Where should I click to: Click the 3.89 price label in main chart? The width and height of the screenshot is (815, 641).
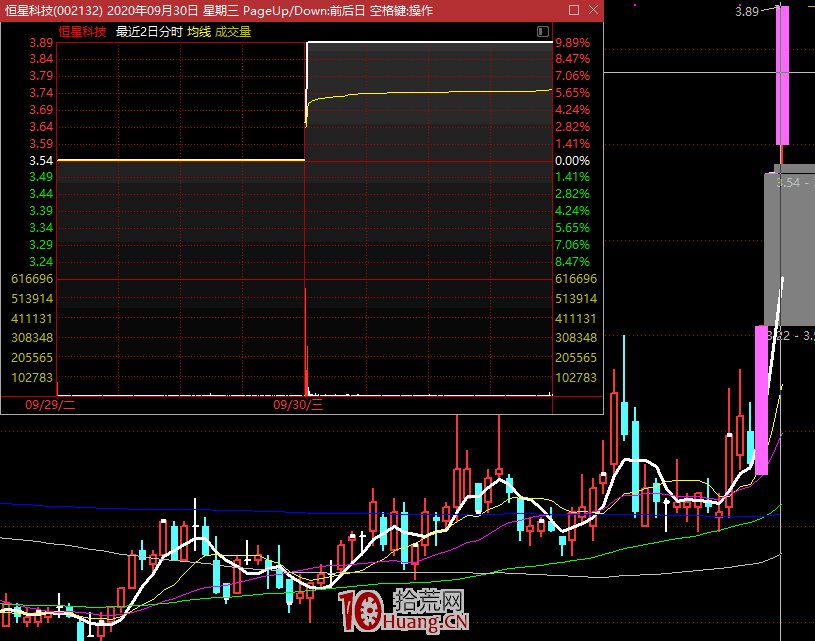[x=746, y=12]
